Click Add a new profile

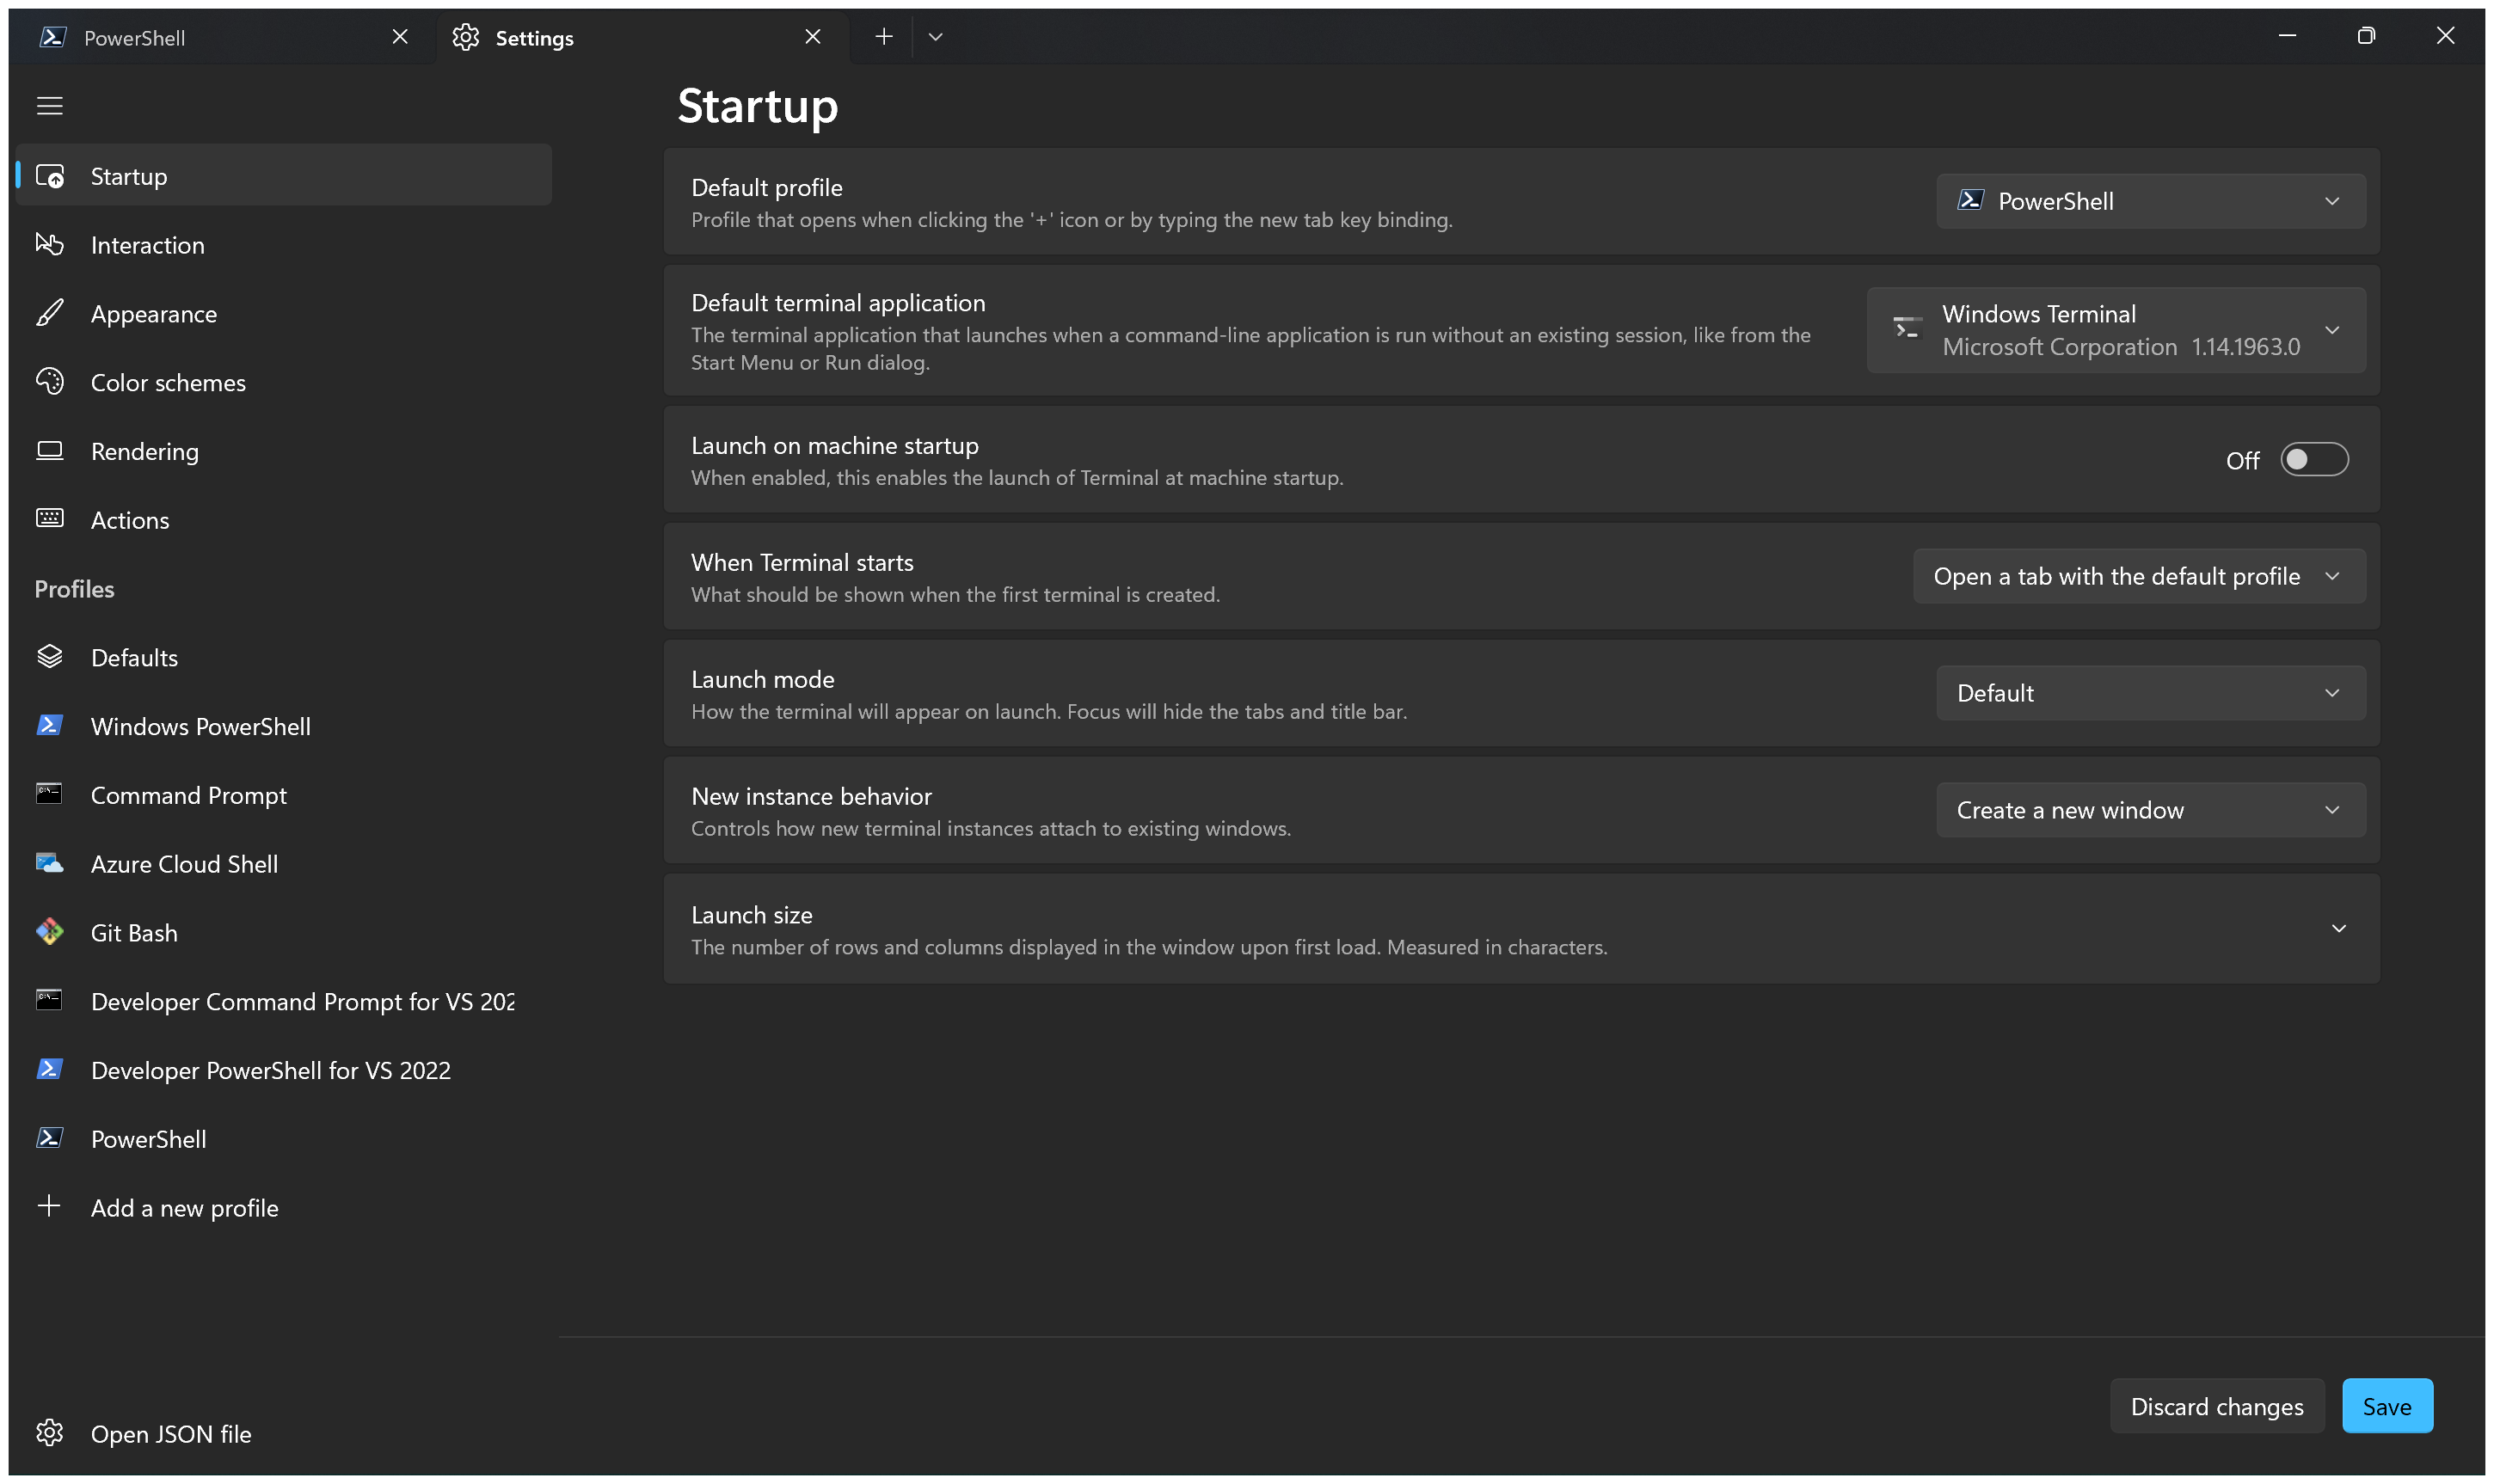click(184, 1208)
